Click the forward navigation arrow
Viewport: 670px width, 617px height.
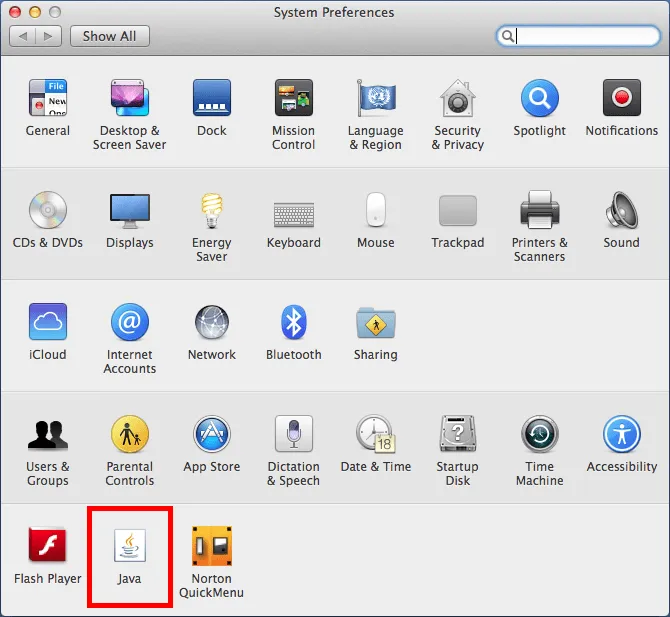coord(50,36)
